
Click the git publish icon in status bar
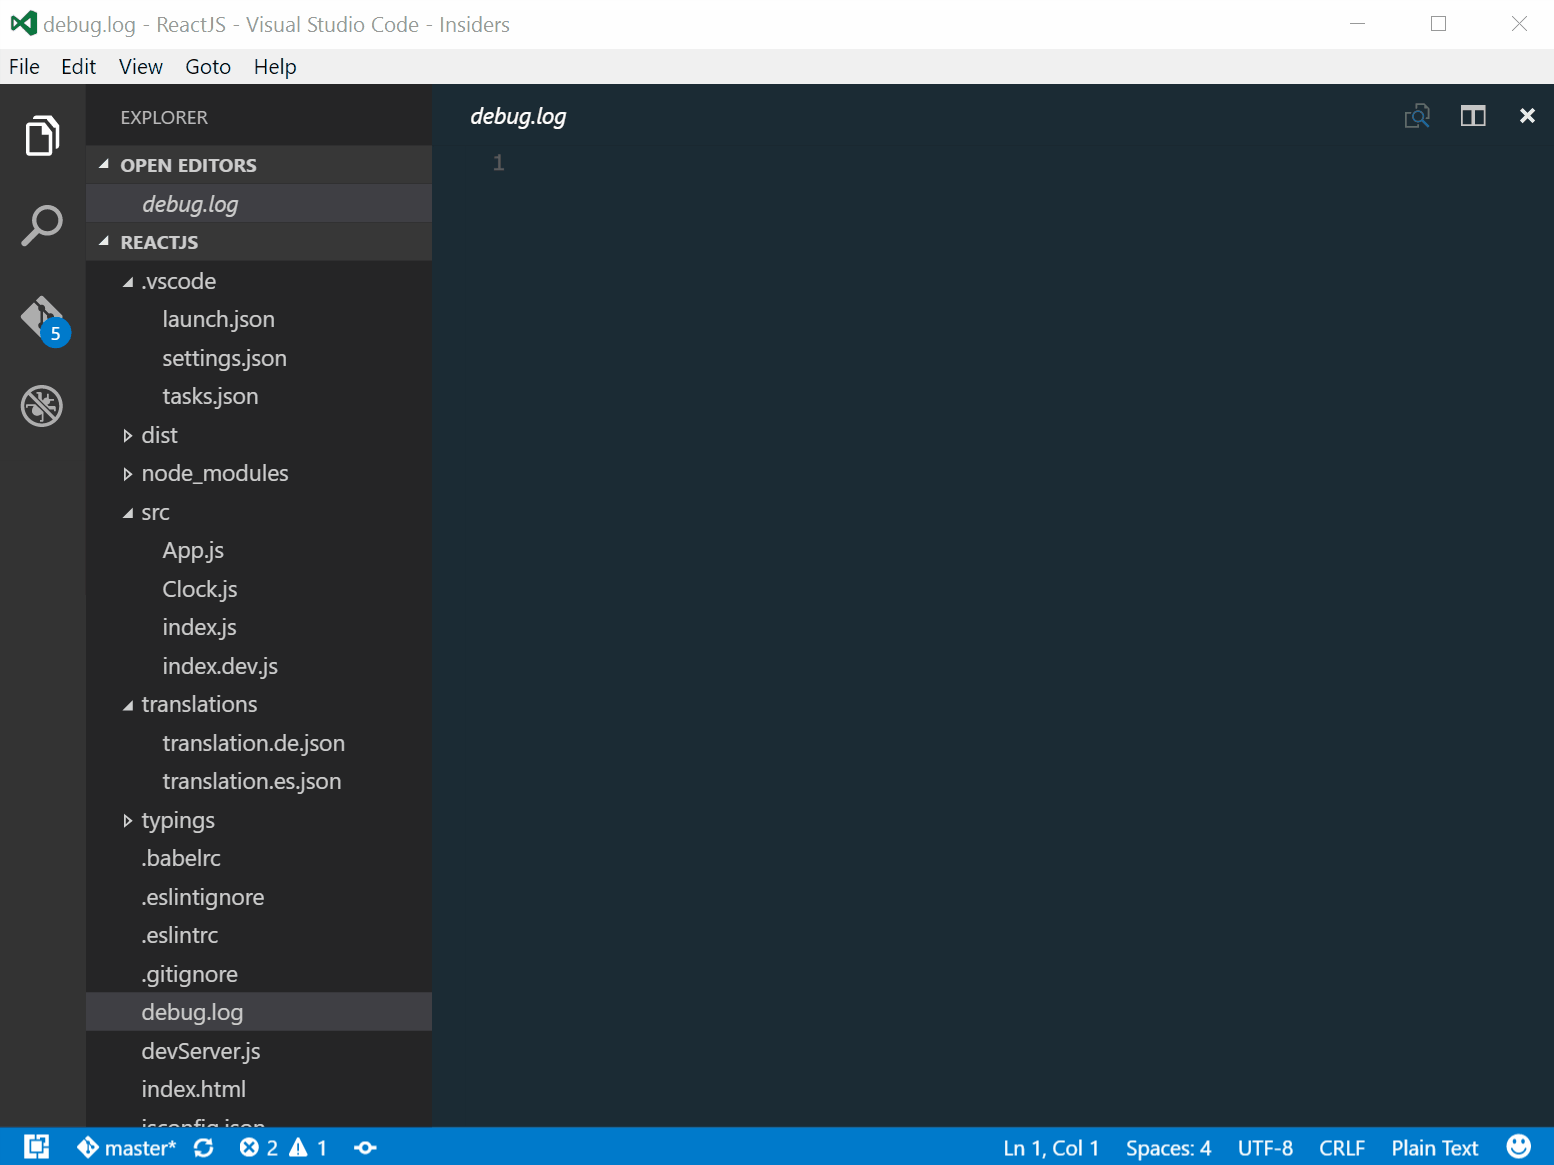point(365,1148)
